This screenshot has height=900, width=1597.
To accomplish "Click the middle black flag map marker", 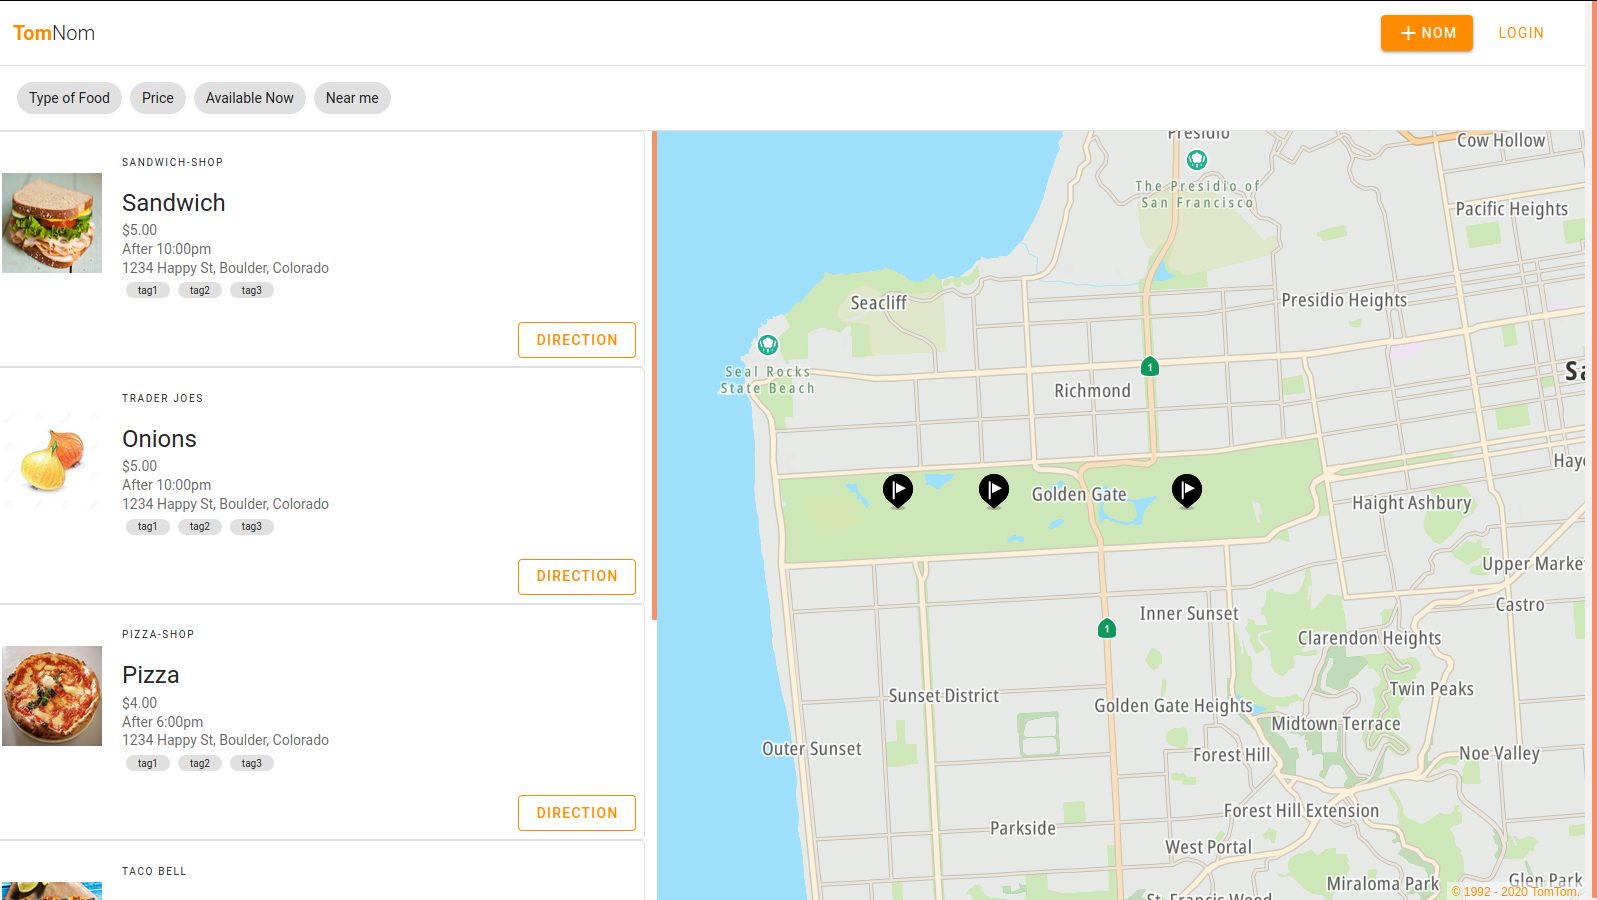I will coord(994,491).
